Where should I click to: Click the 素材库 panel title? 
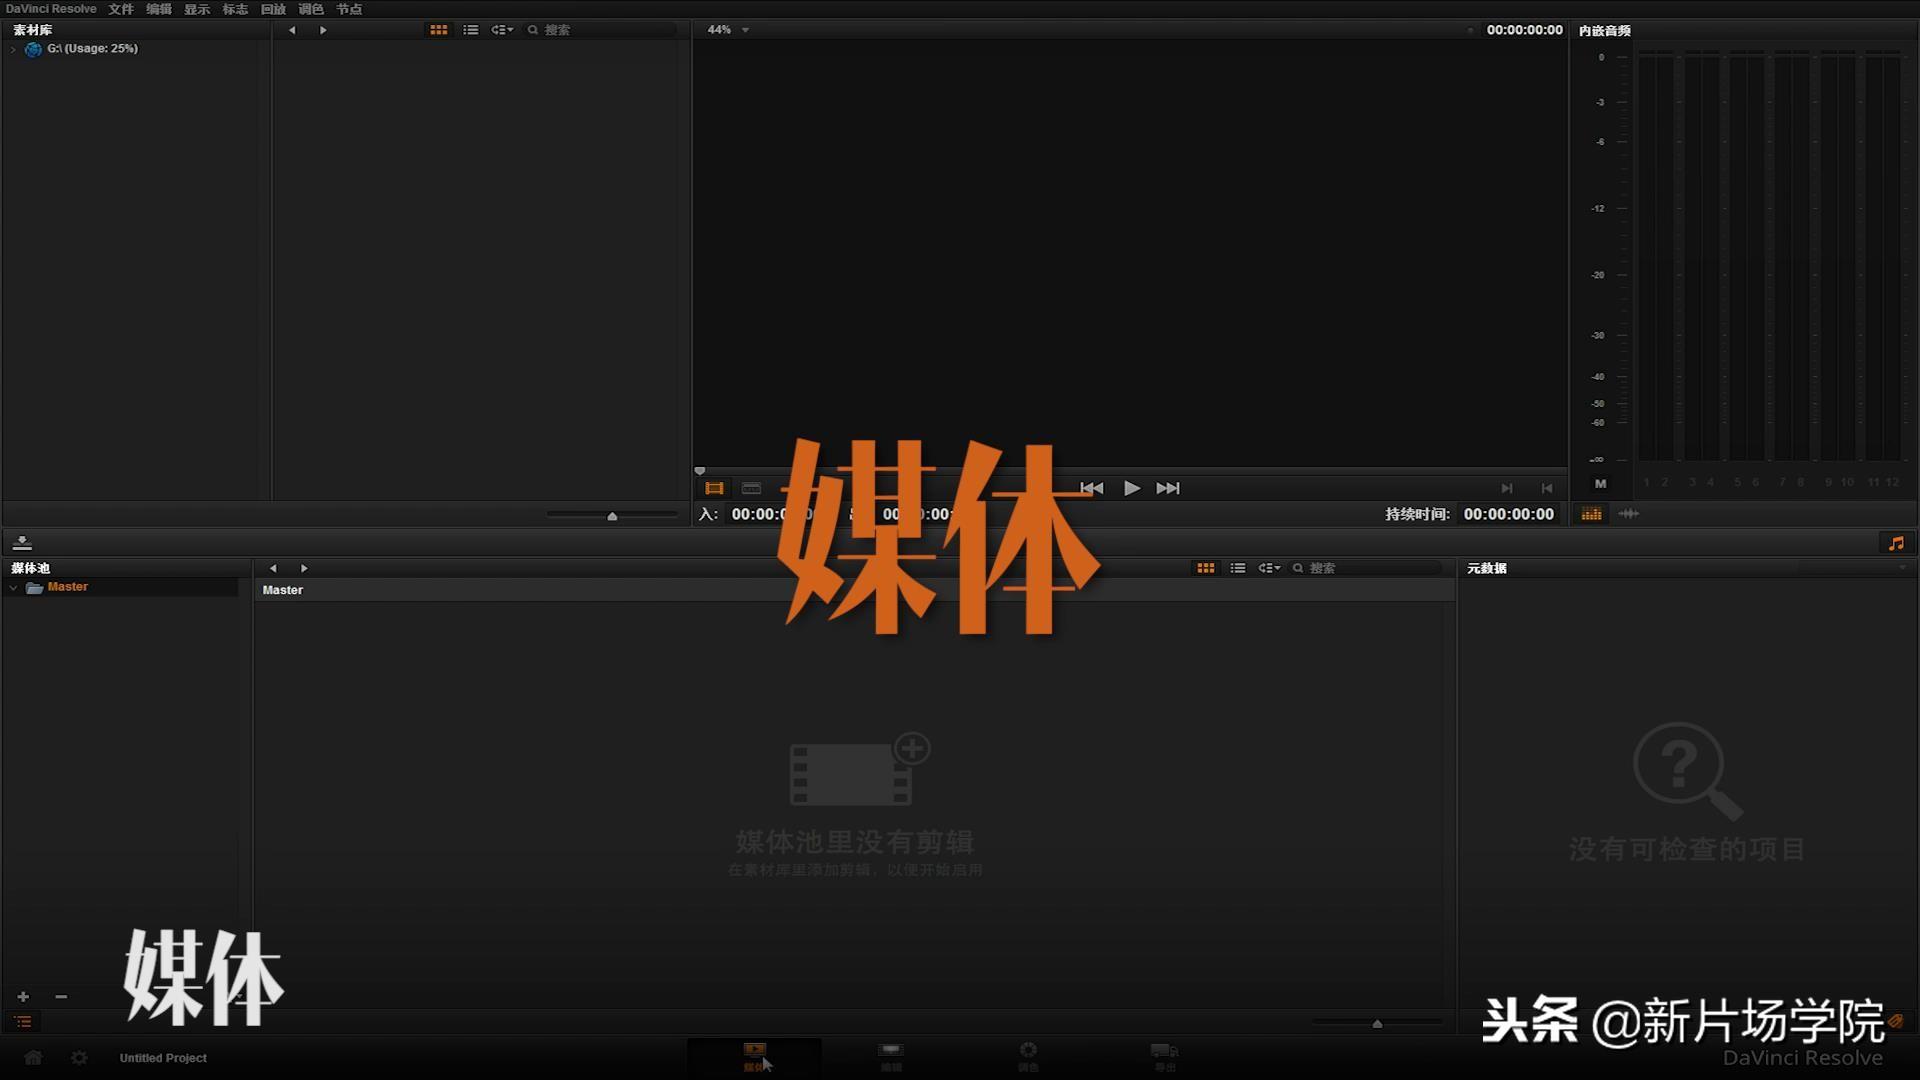32,31
